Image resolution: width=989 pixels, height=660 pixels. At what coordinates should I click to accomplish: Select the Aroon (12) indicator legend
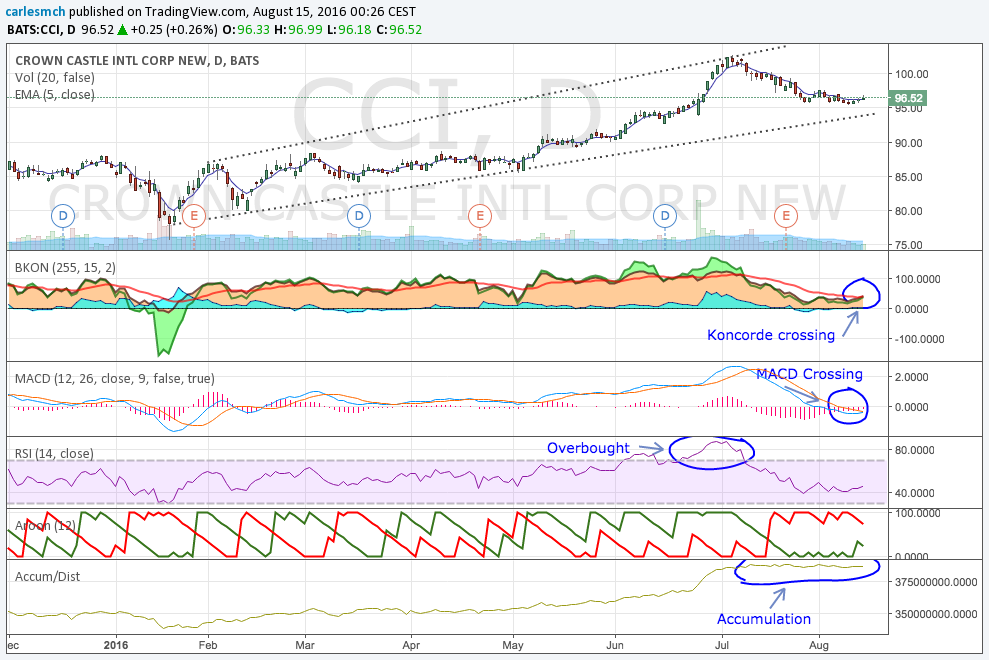45,526
